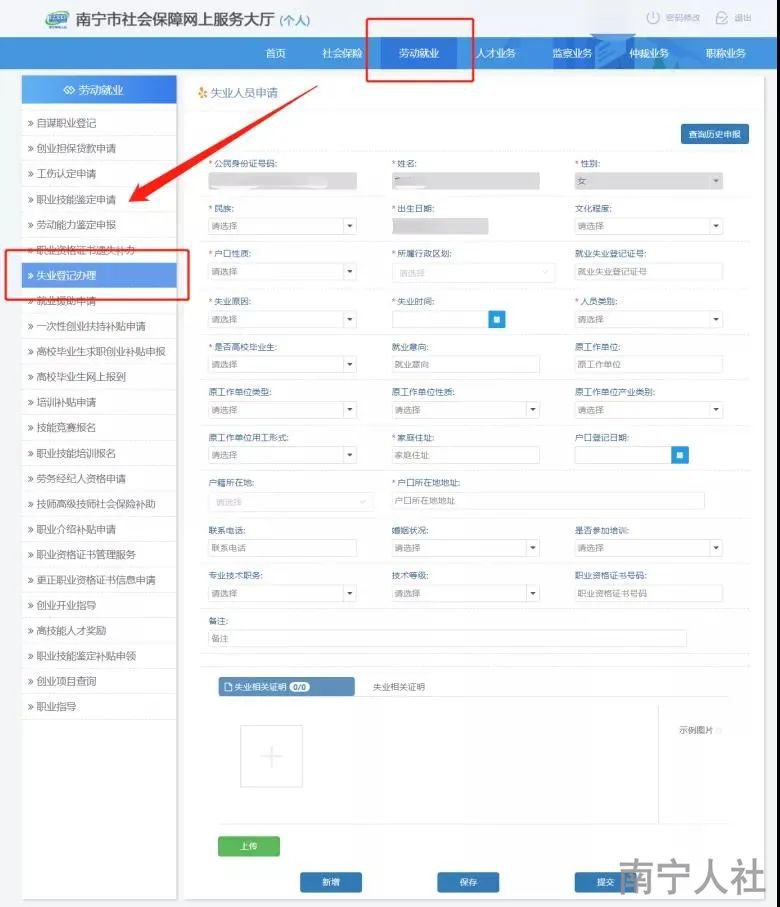Expand the 文化程度 dropdown
Screen dimensions: 780x907
tap(649, 226)
